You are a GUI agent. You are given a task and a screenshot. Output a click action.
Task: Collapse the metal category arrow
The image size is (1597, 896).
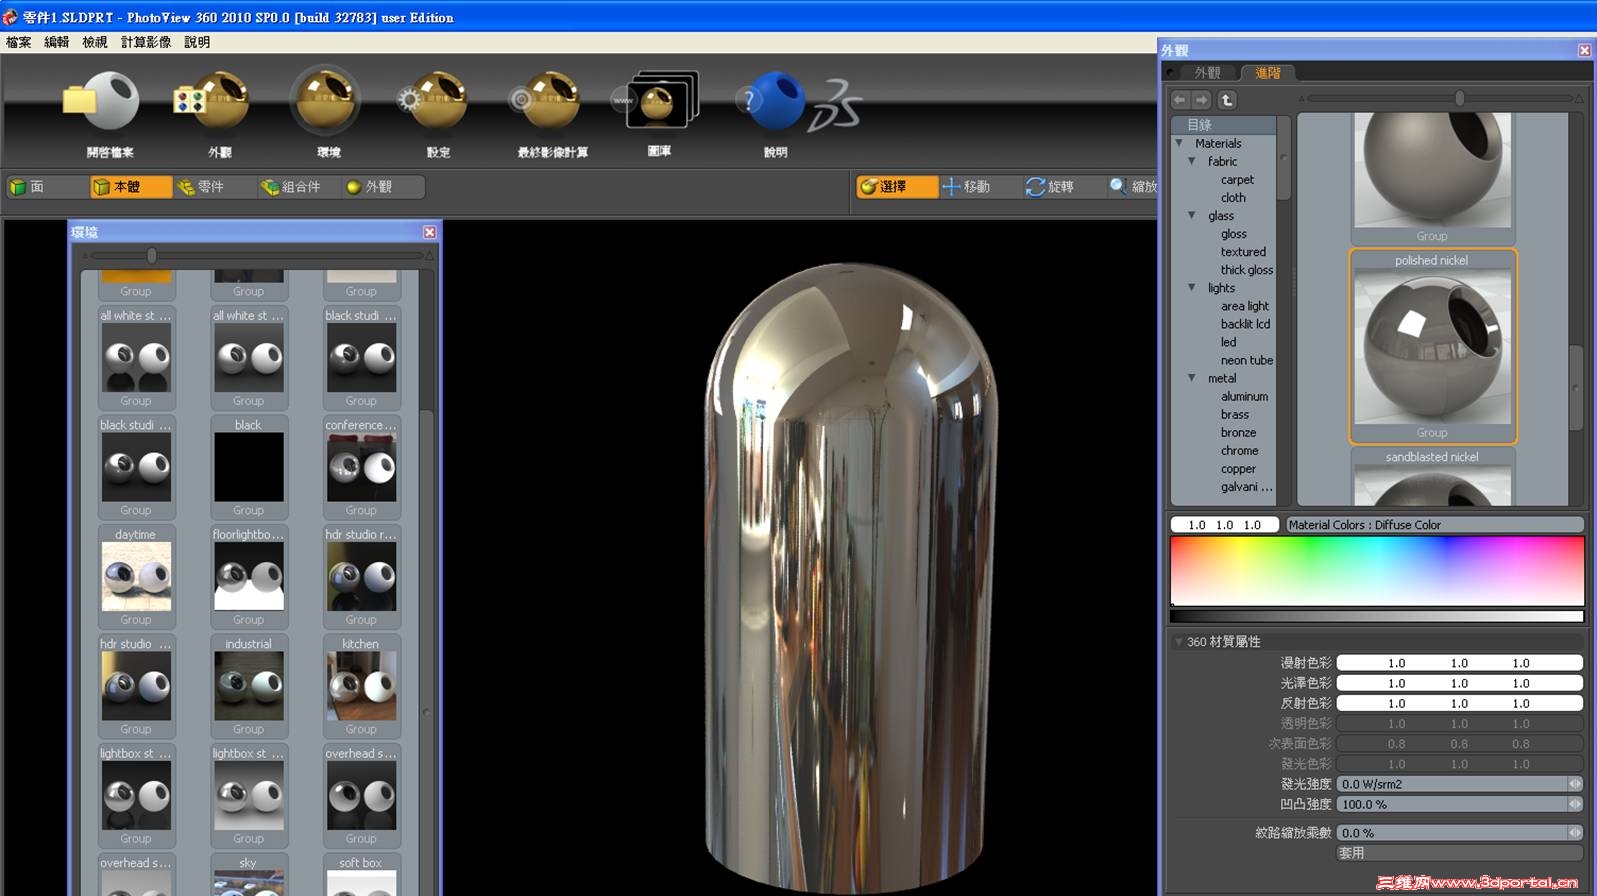coord(1192,378)
